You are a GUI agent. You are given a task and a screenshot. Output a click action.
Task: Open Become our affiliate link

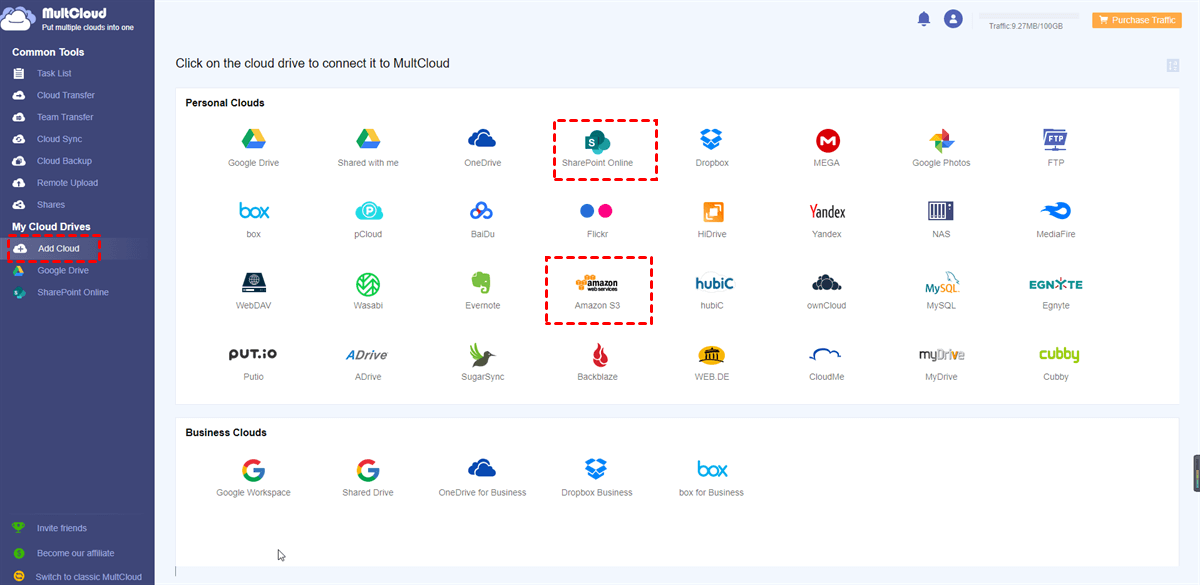coord(76,553)
